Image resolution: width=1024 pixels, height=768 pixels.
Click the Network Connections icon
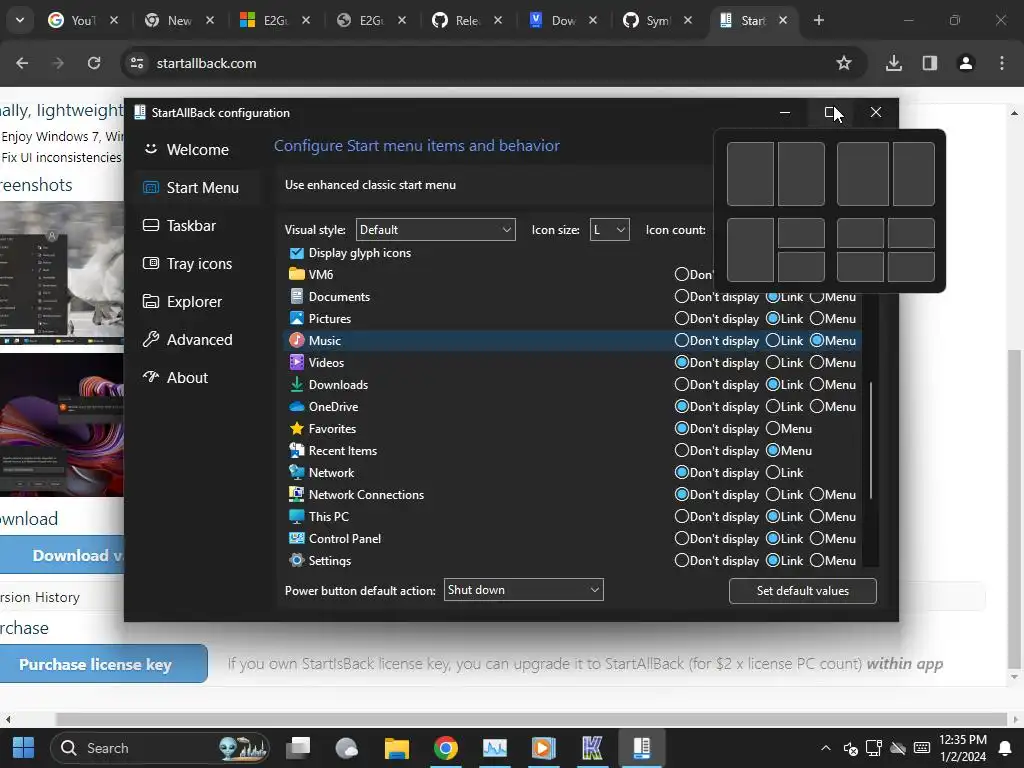click(x=296, y=494)
